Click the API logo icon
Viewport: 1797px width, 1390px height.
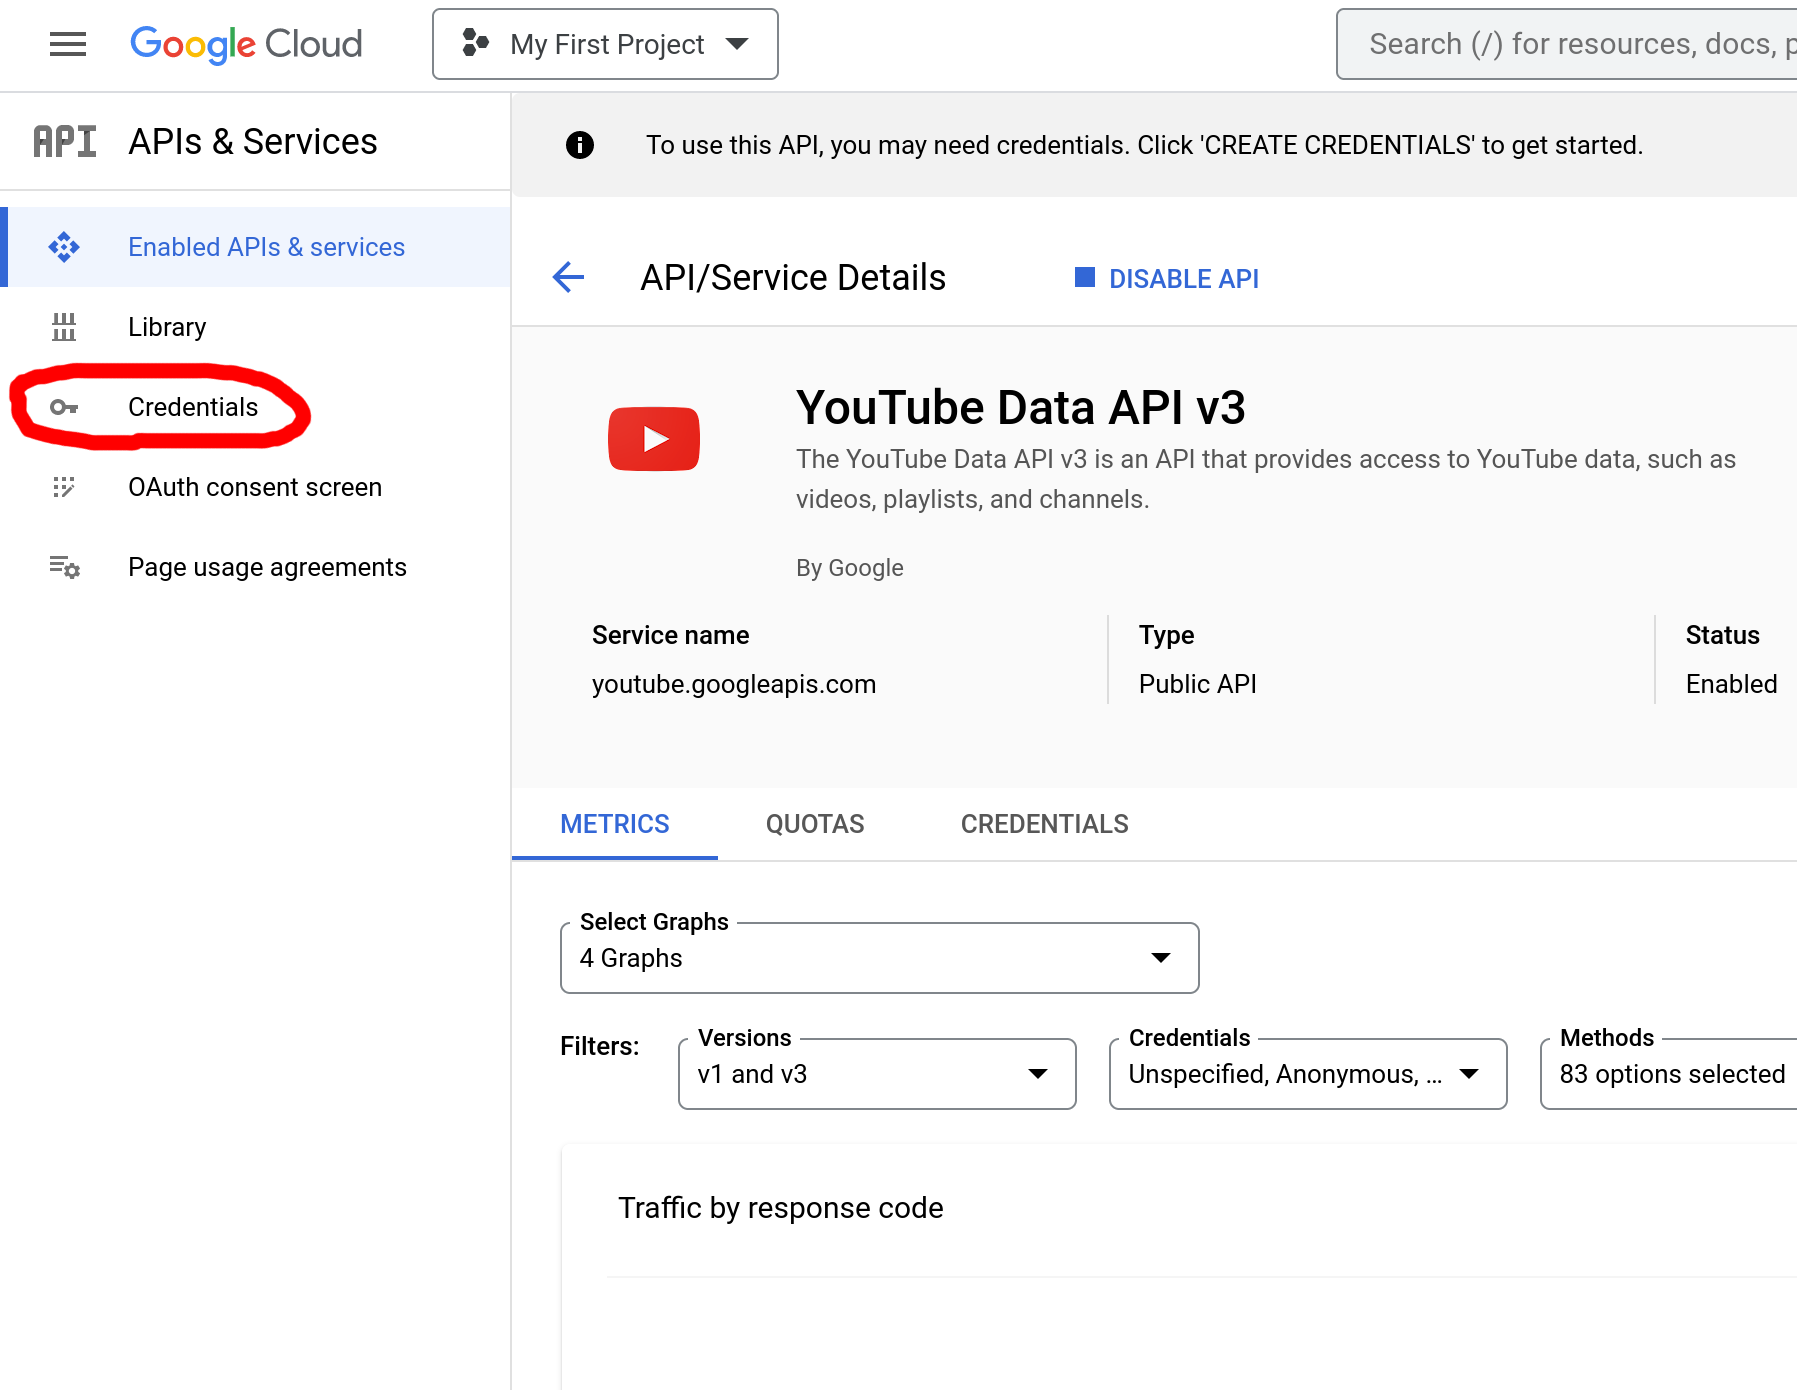[65, 142]
